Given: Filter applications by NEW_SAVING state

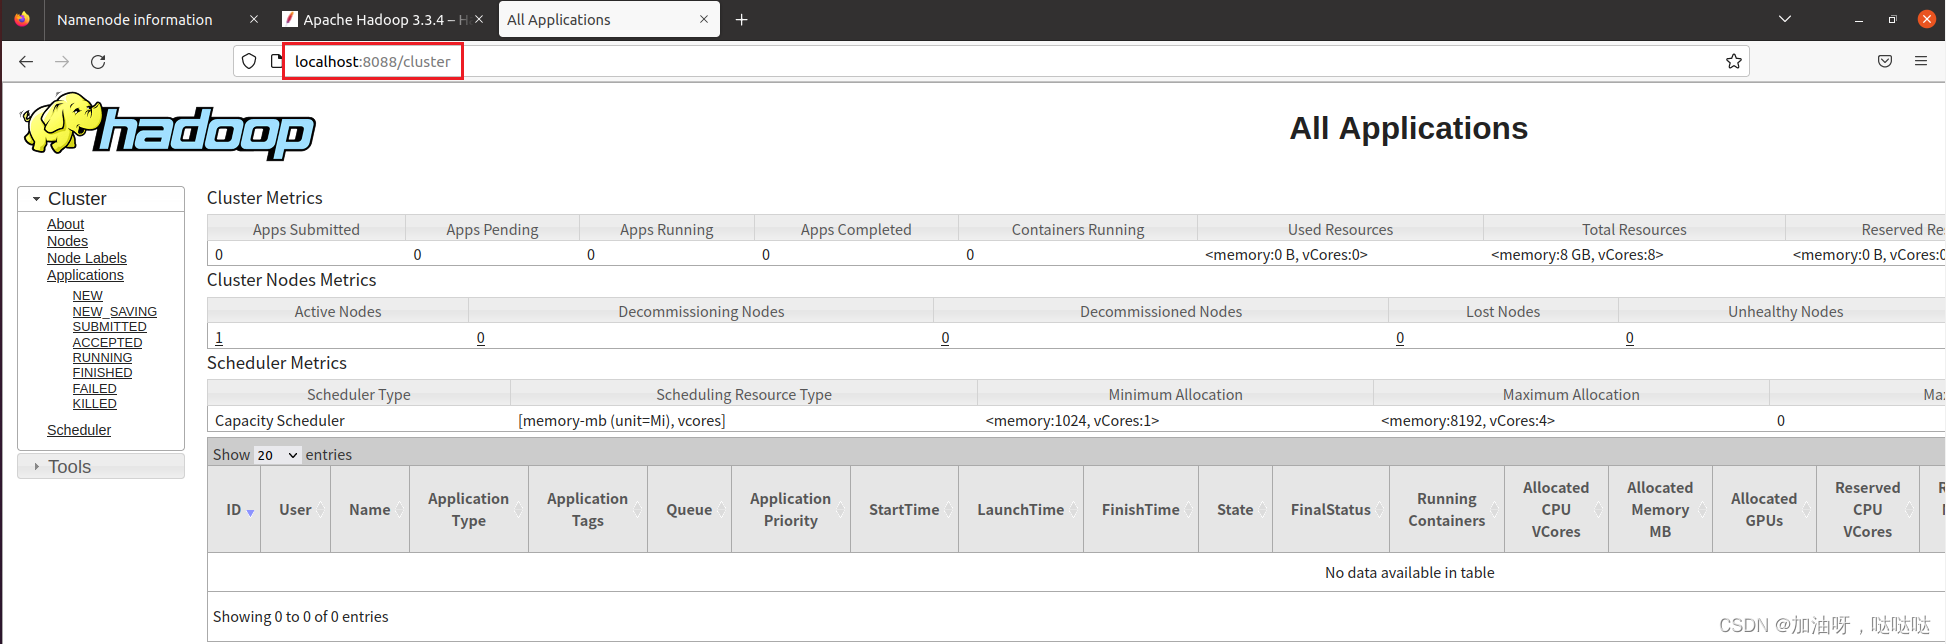Looking at the screenshot, I should [114, 312].
